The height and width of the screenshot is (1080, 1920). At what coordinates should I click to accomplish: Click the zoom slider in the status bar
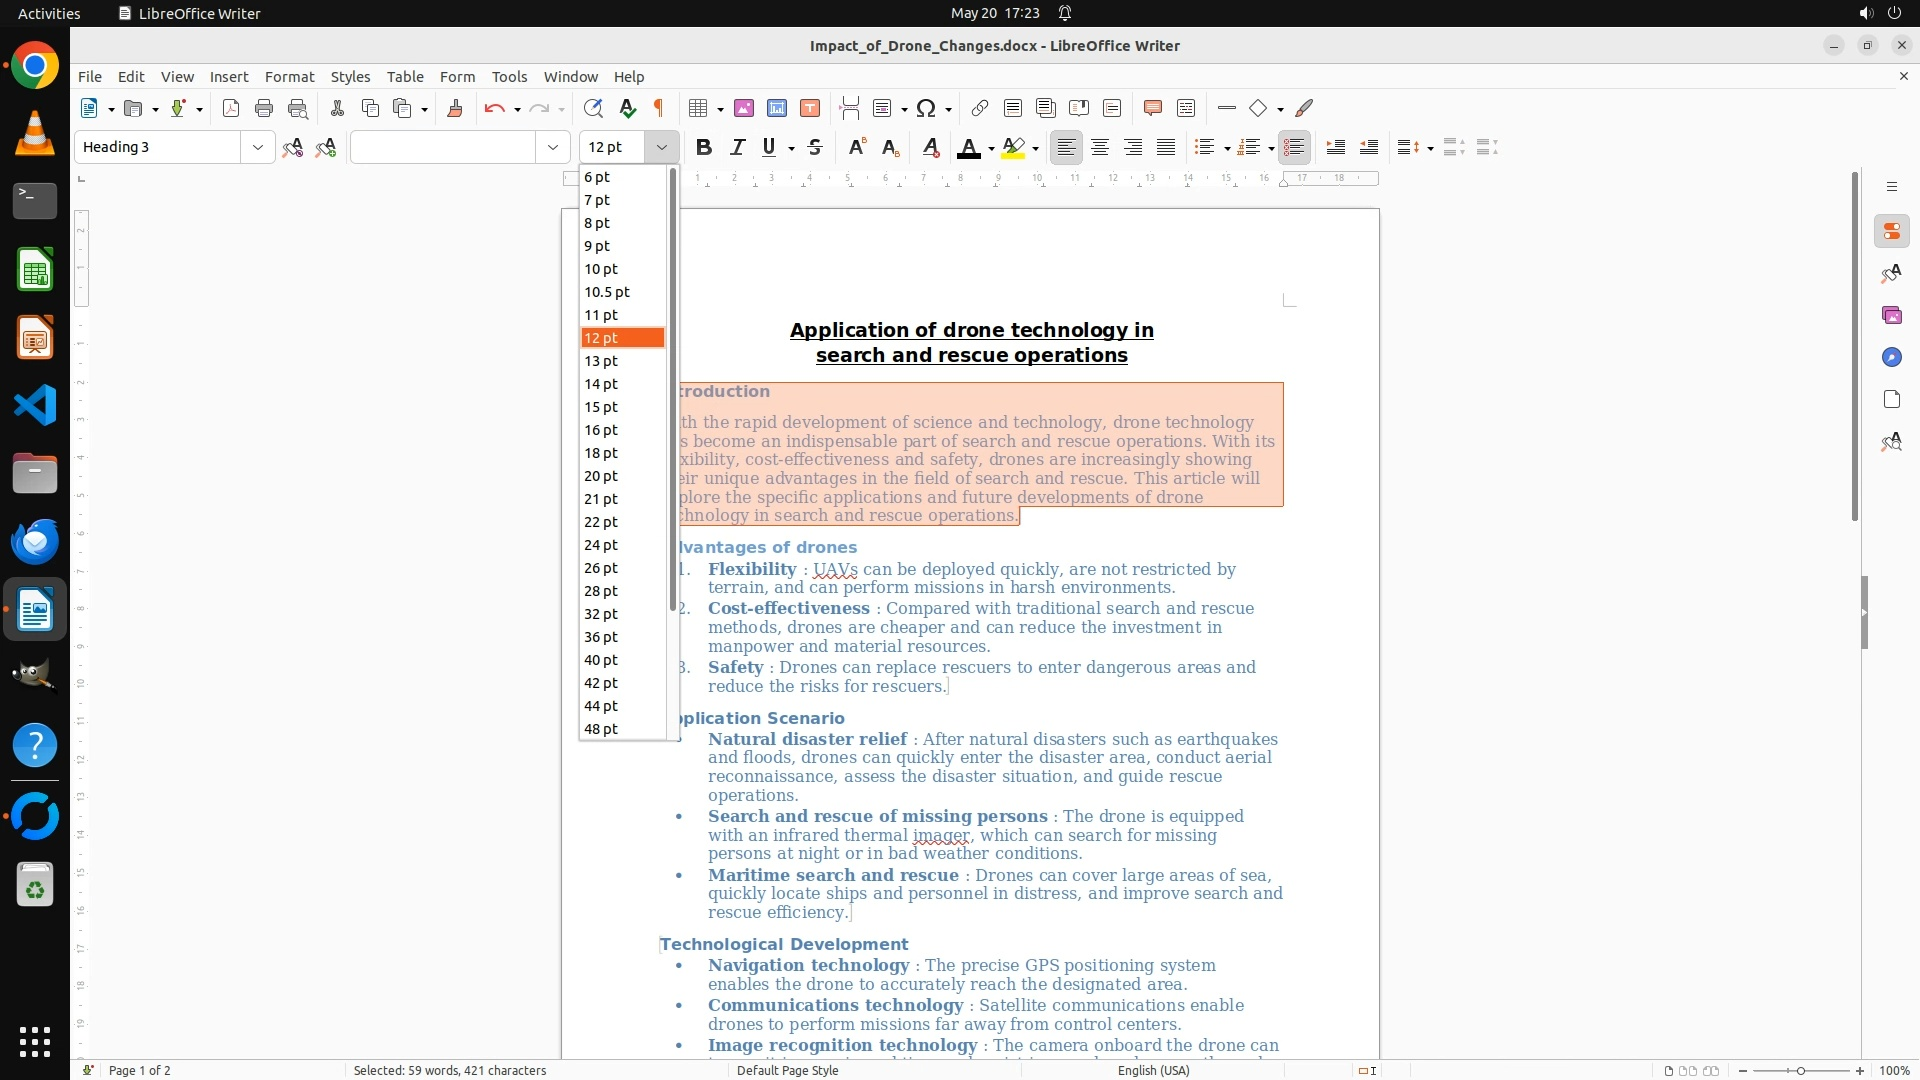[x=1800, y=1070]
